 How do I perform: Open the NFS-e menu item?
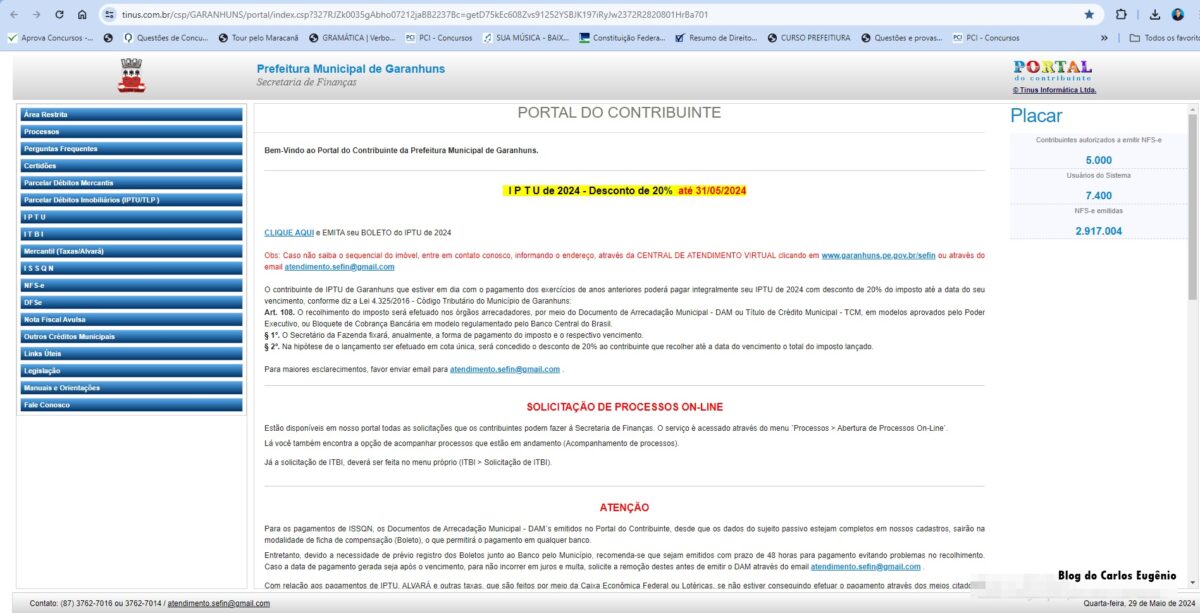pyautogui.click(x=132, y=285)
